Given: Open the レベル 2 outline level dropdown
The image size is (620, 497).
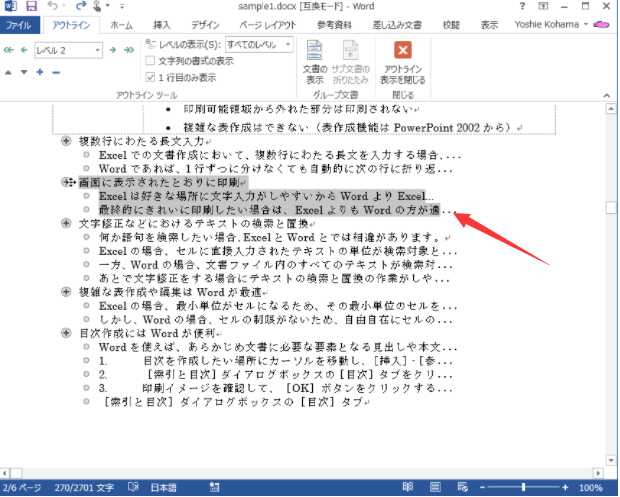Looking at the screenshot, I should pos(97,50).
